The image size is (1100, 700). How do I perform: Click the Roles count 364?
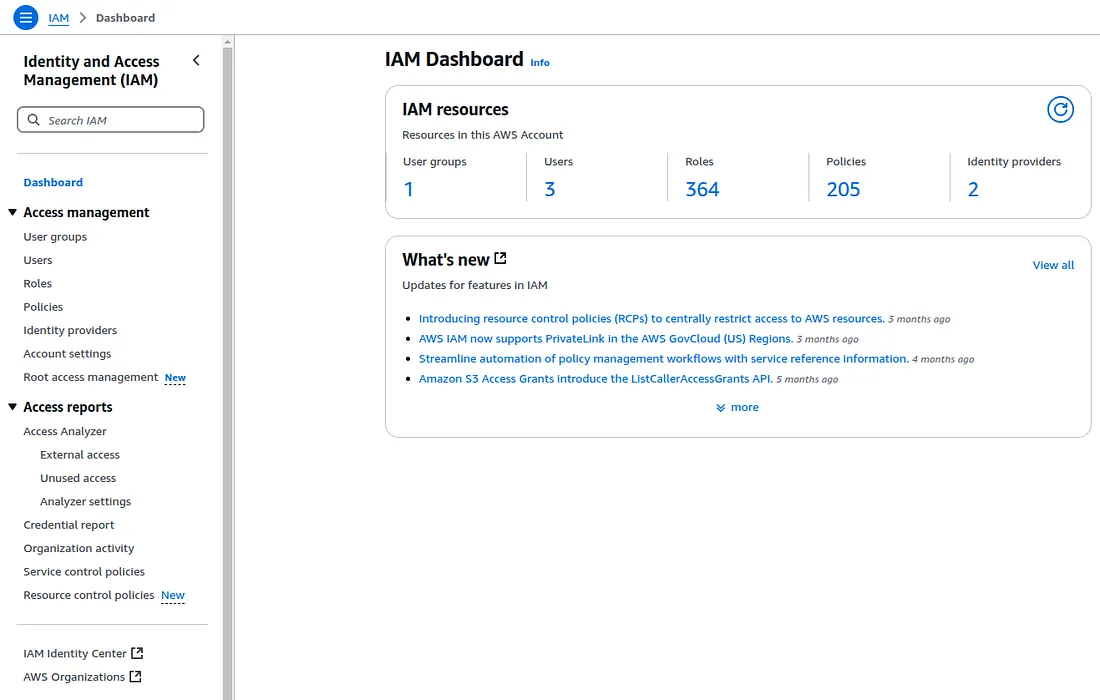click(702, 189)
